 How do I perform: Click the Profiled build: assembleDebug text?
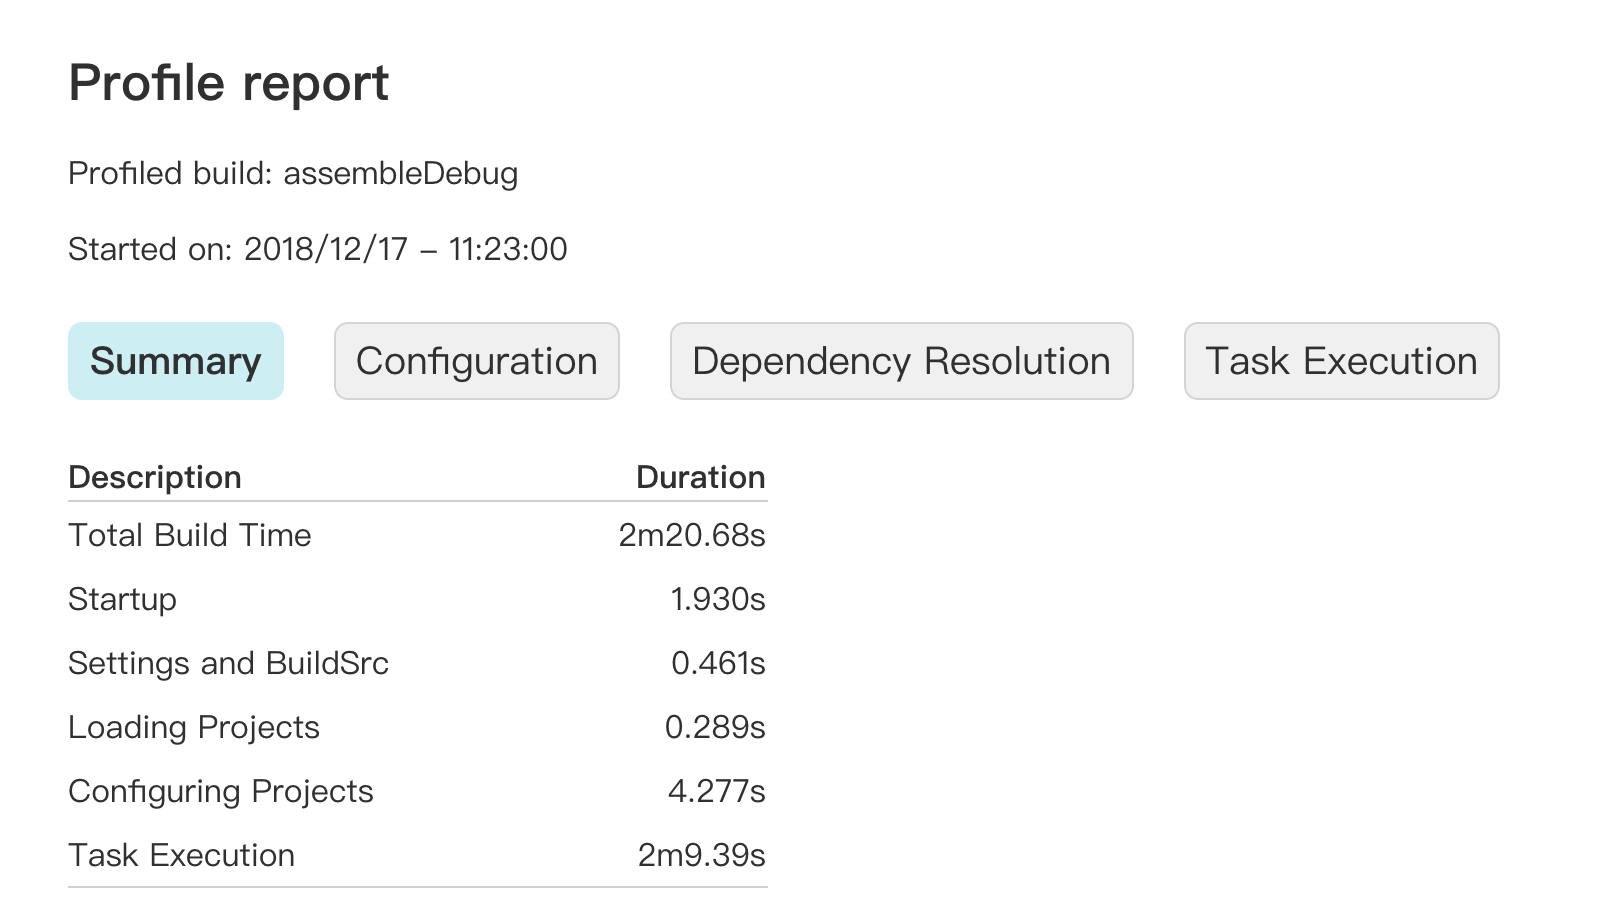tap(293, 174)
